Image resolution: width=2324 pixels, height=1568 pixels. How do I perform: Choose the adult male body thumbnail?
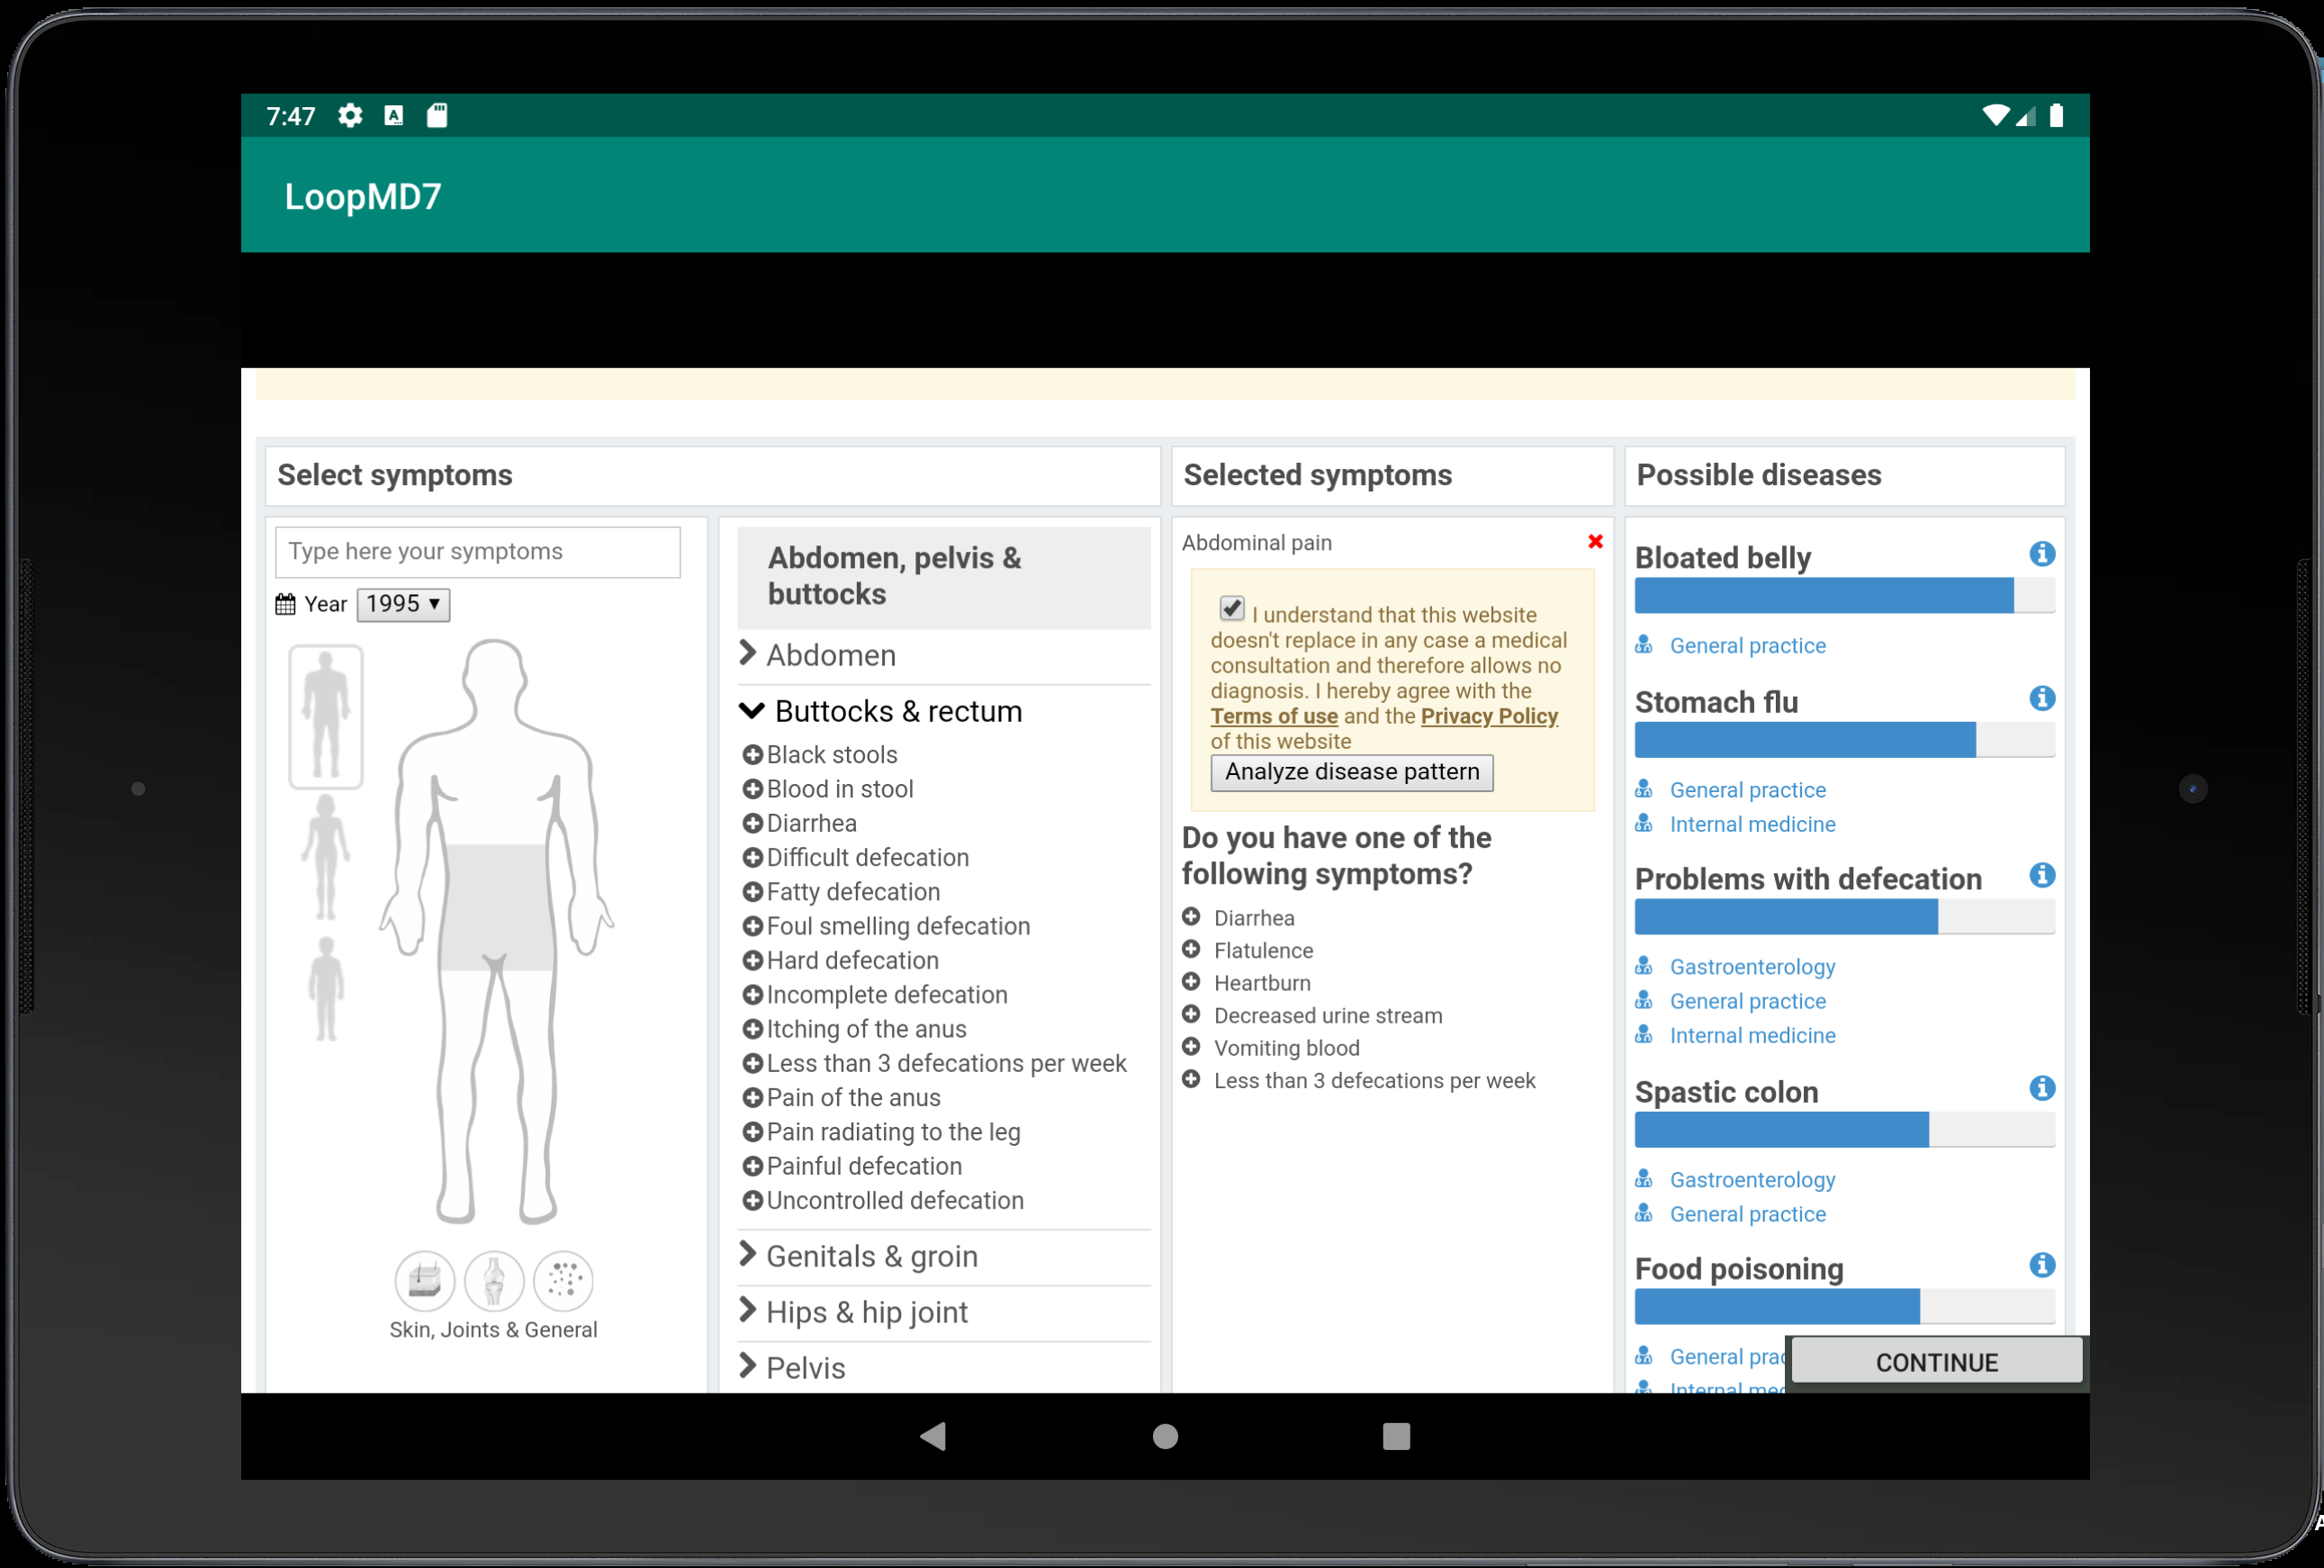tap(326, 716)
